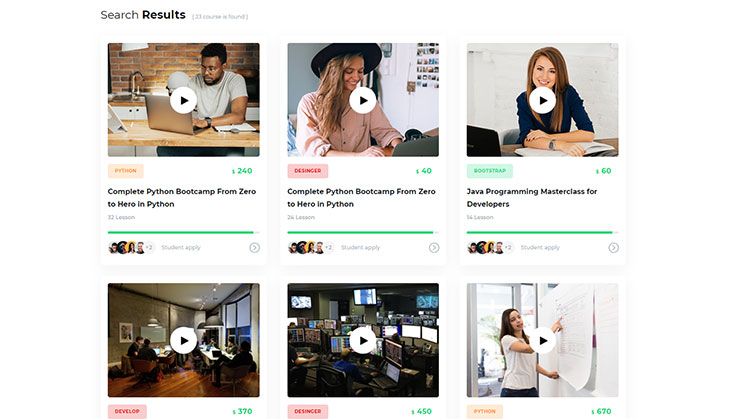
Task: Select the DESINGER tag on the $40 course
Action: point(306,171)
